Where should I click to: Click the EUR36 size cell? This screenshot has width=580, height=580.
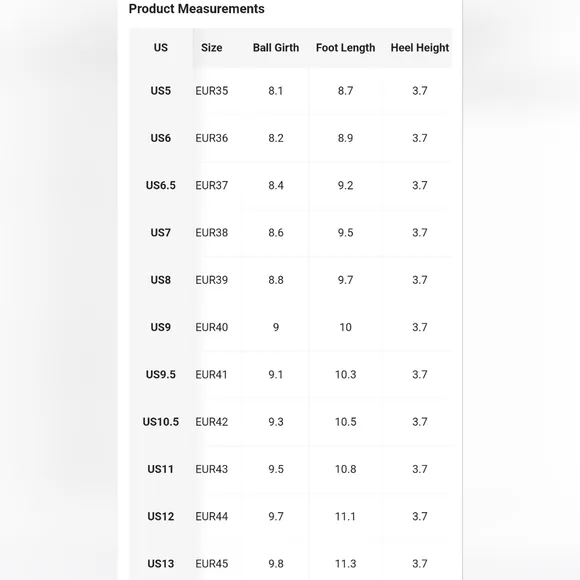coord(212,138)
